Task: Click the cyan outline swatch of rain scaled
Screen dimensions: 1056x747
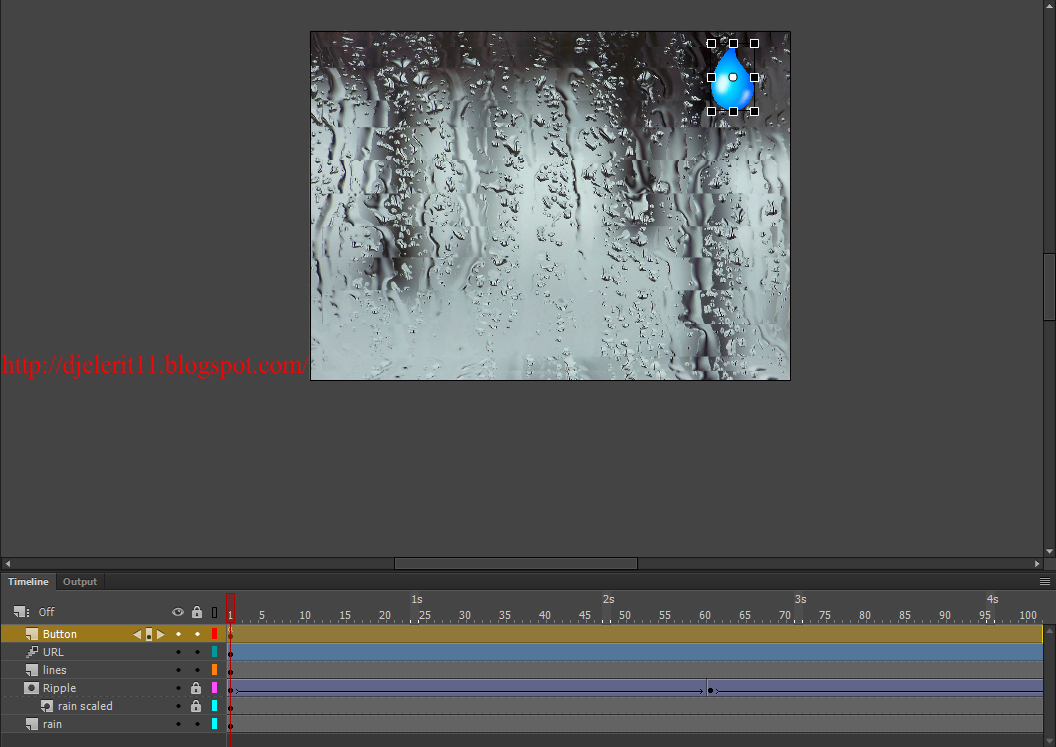Action: tap(214, 706)
